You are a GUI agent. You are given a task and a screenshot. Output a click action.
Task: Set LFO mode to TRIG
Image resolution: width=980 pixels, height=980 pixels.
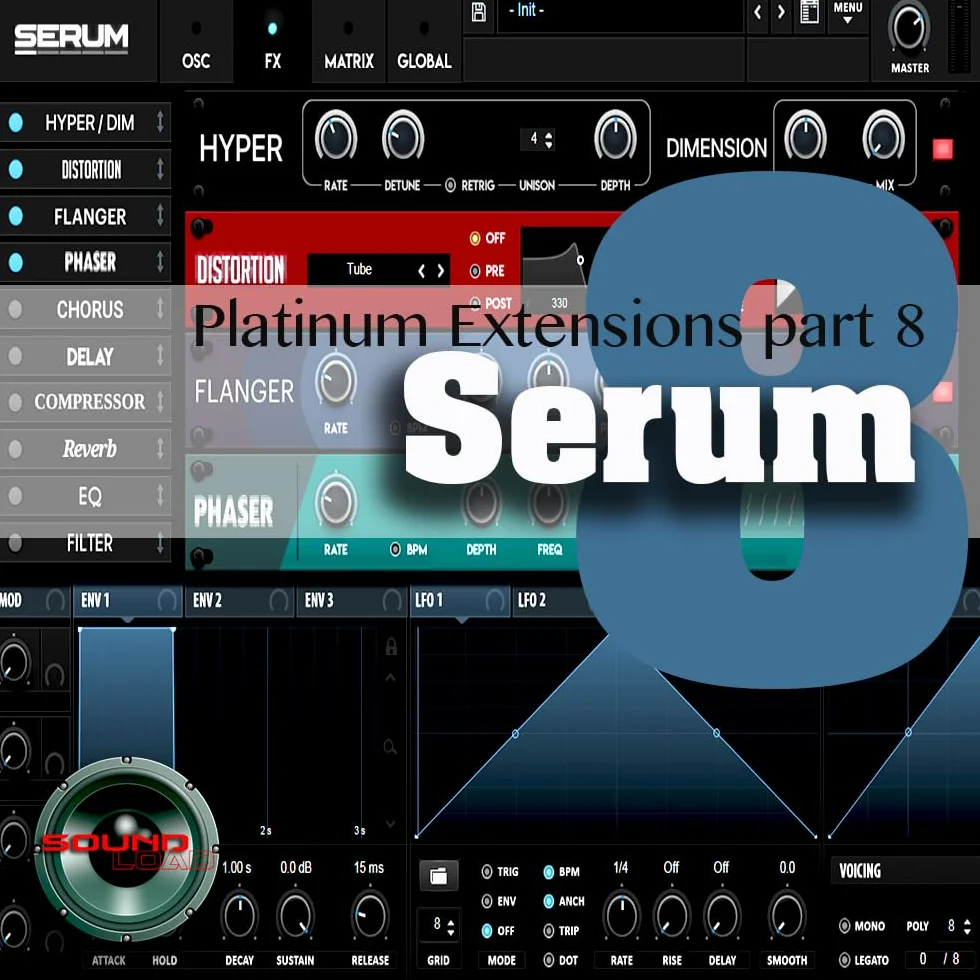(487, 871)
